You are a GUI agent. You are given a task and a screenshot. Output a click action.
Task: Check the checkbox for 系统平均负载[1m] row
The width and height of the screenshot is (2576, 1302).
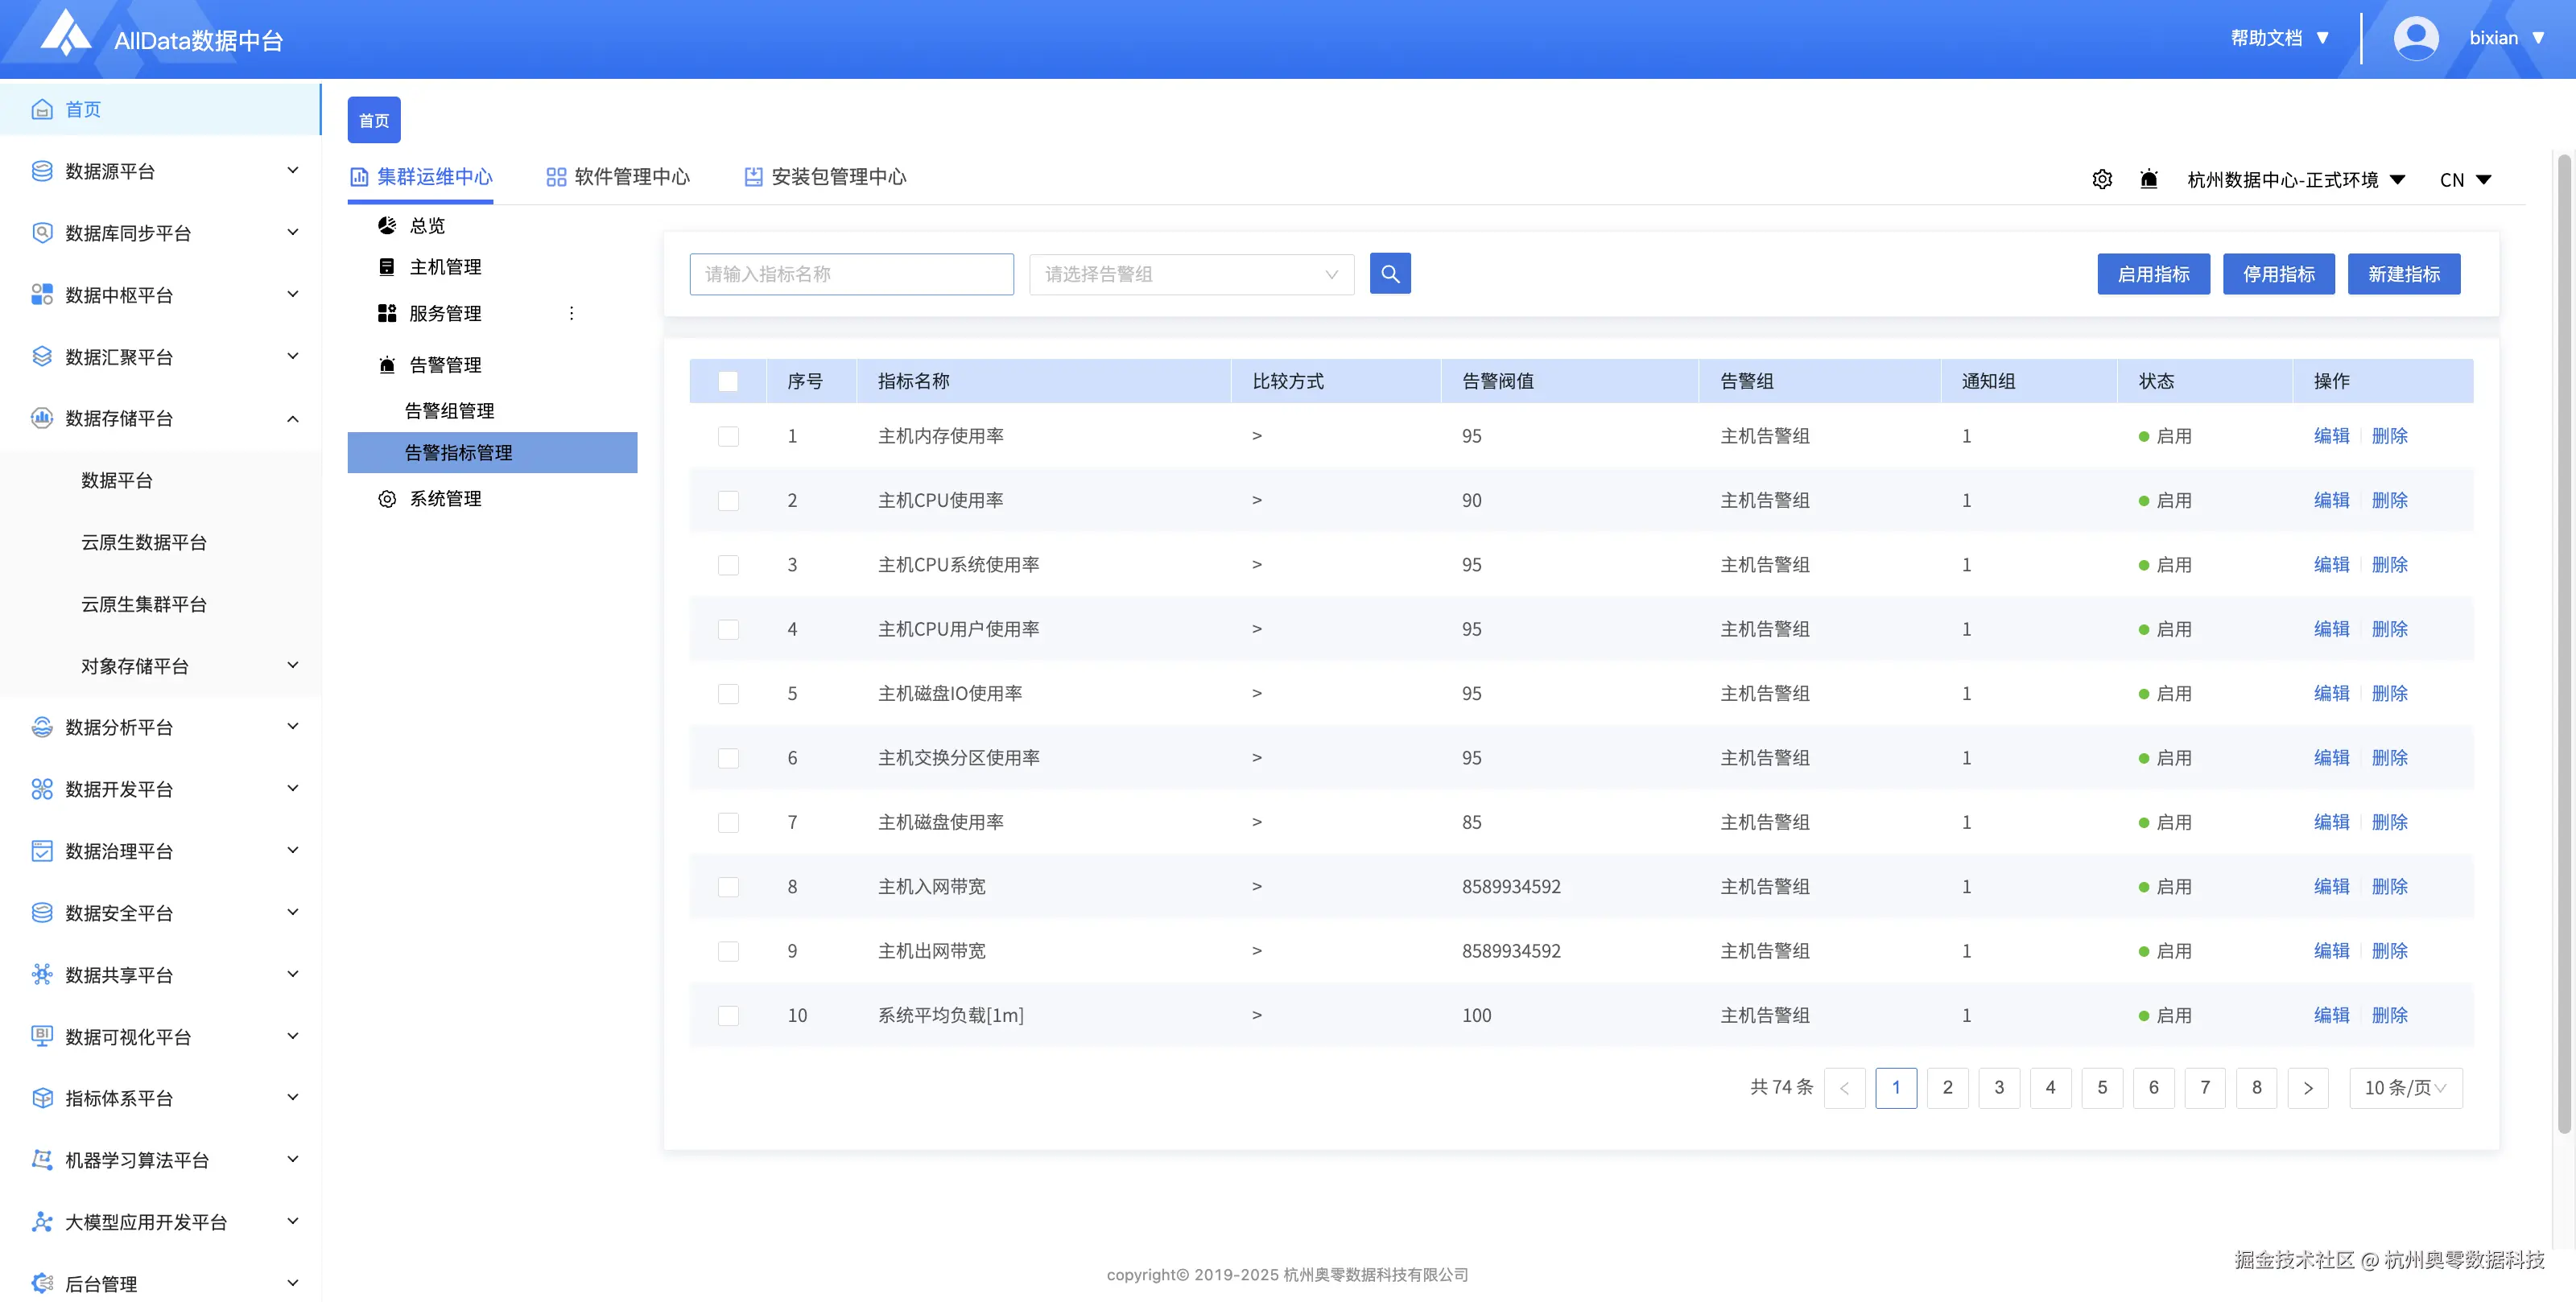[728, 1015]
